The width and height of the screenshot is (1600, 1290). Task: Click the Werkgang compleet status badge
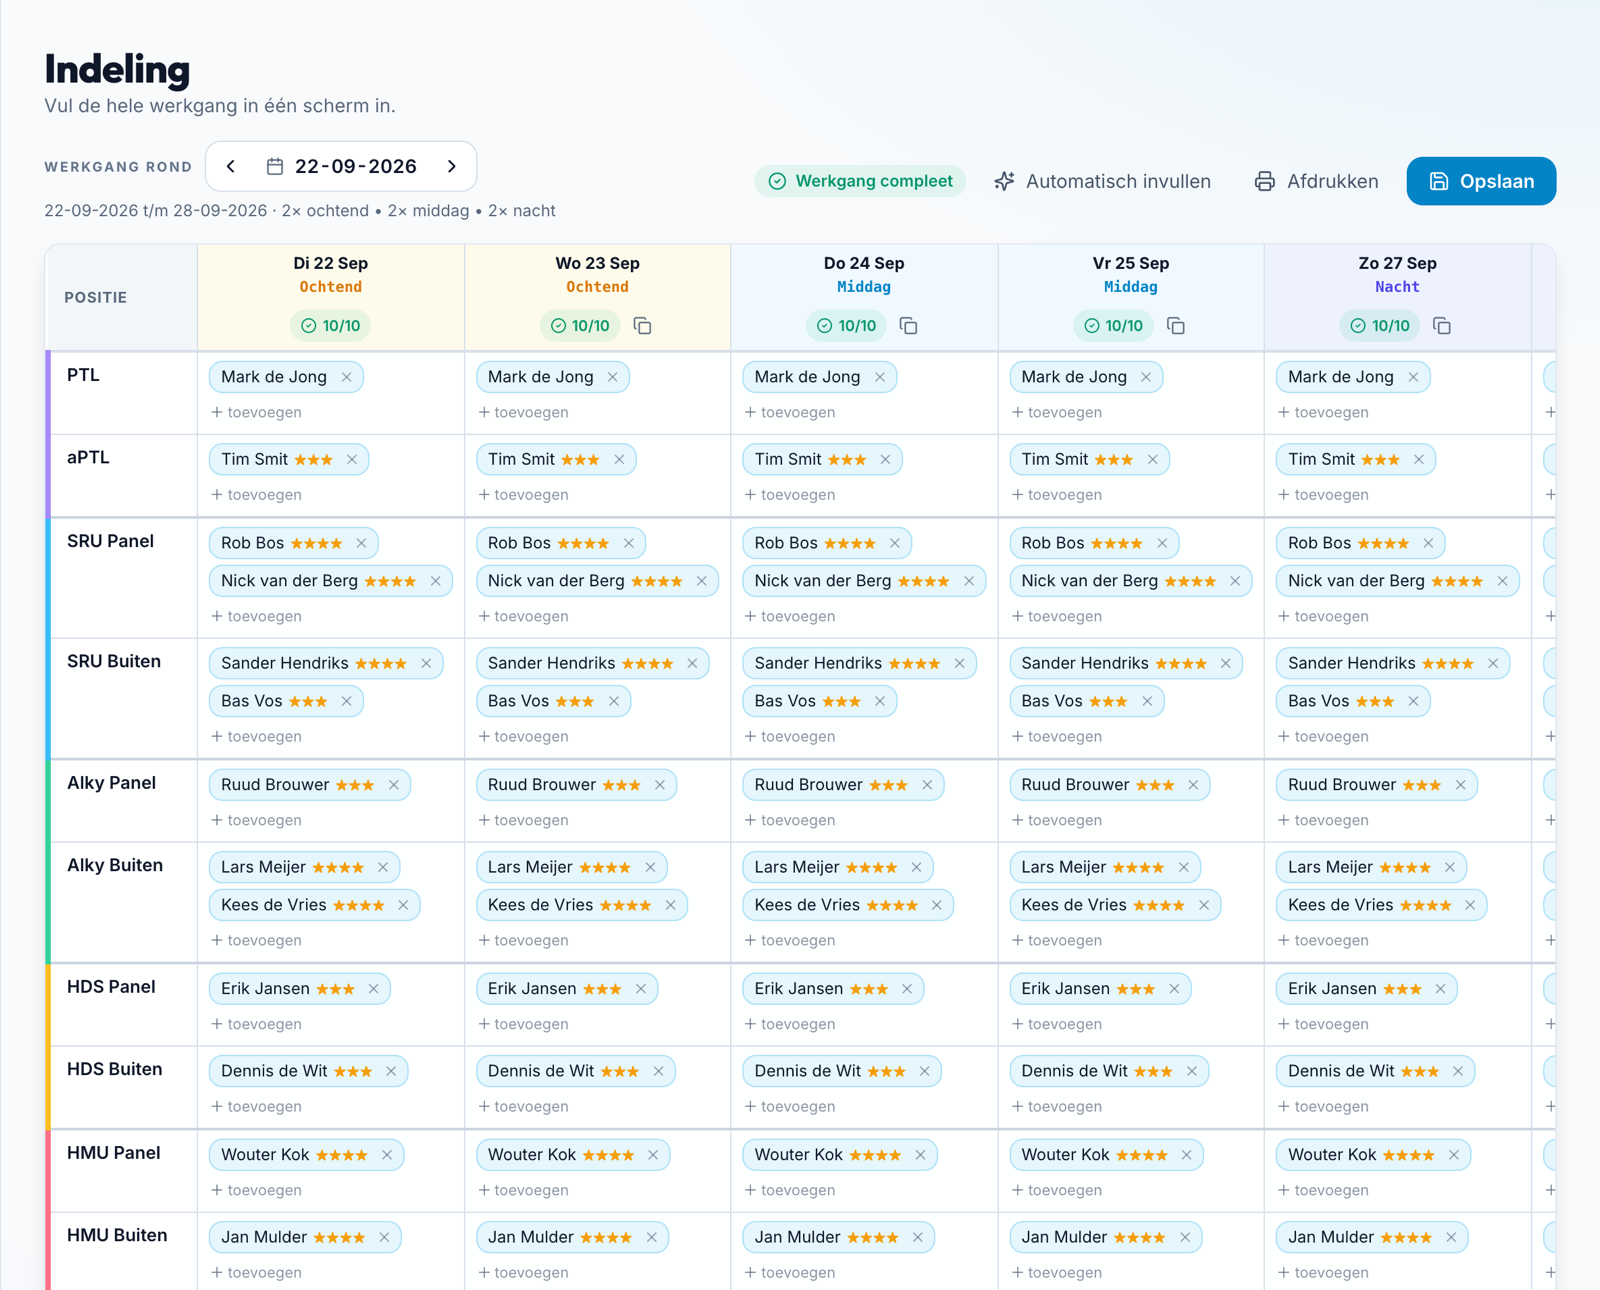click(x=860, y=181)
